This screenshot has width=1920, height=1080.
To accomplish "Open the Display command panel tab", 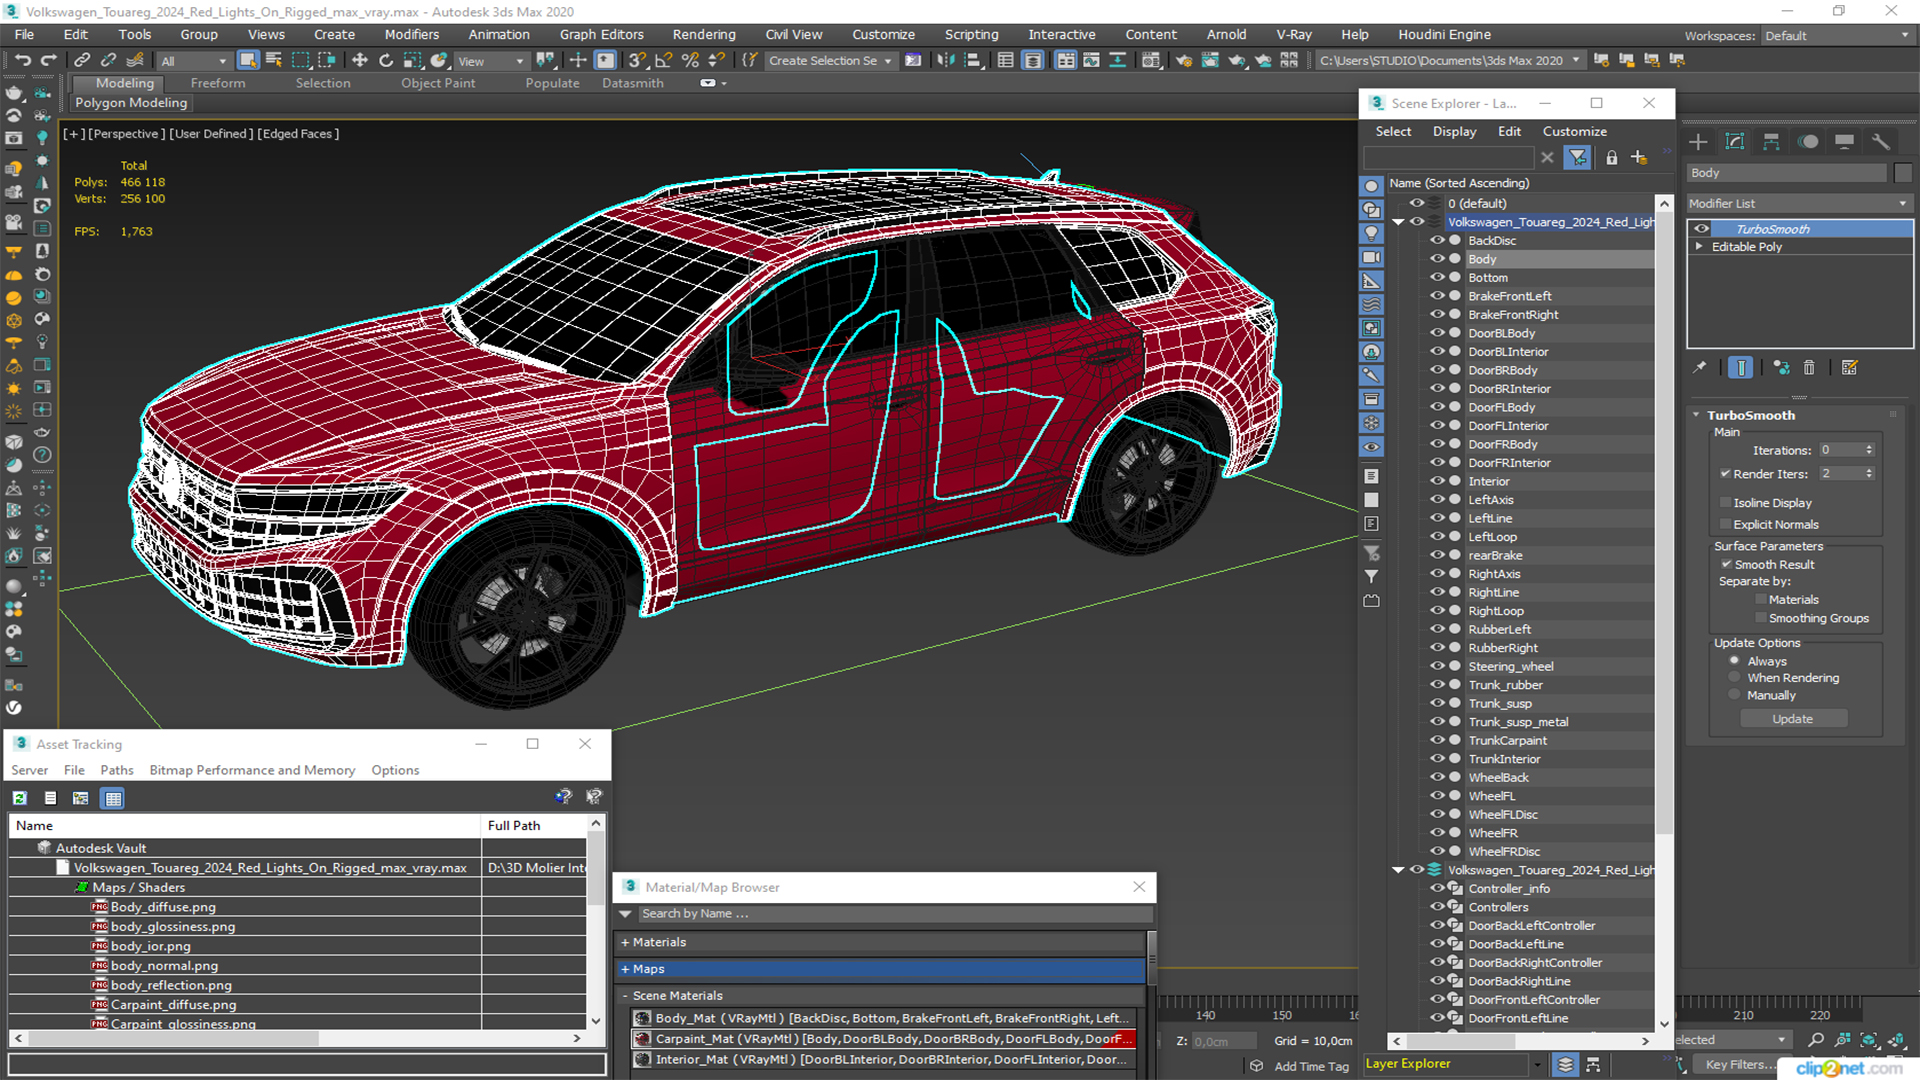I will 1845,142.
